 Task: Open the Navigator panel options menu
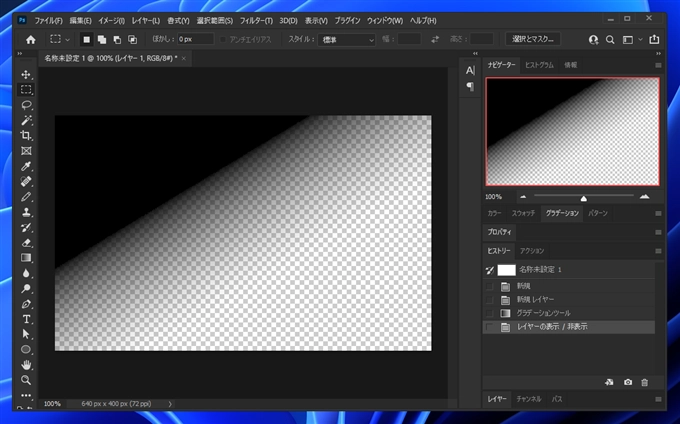coord(658,64)
